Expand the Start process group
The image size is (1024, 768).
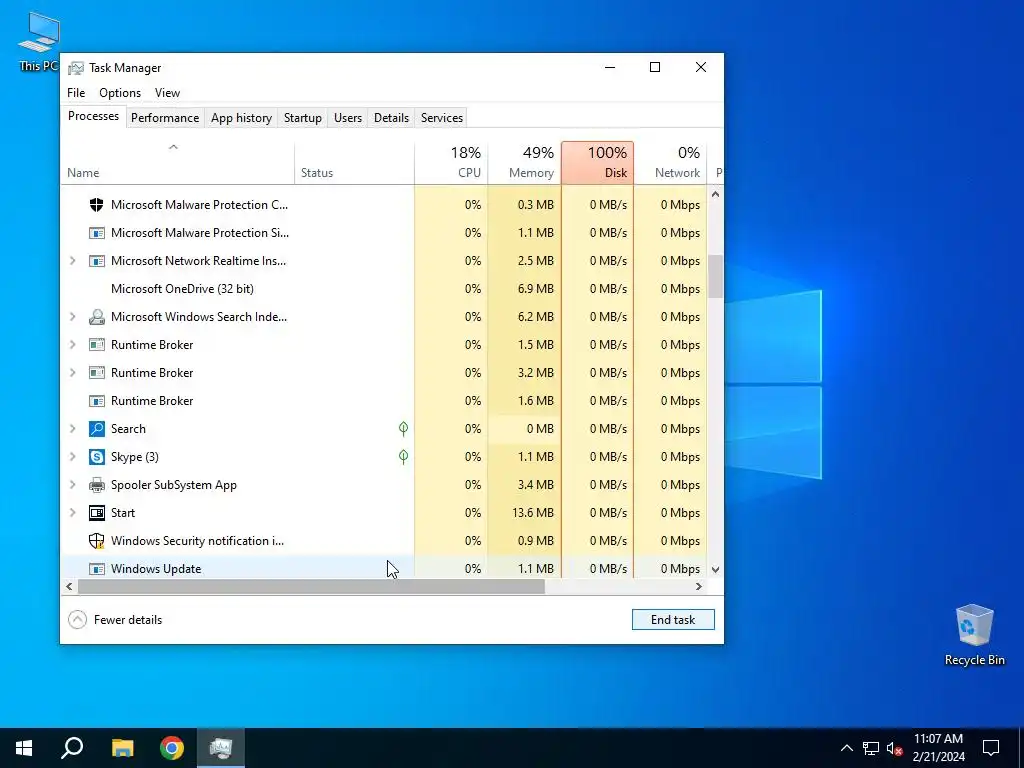(x=72, y=513)
